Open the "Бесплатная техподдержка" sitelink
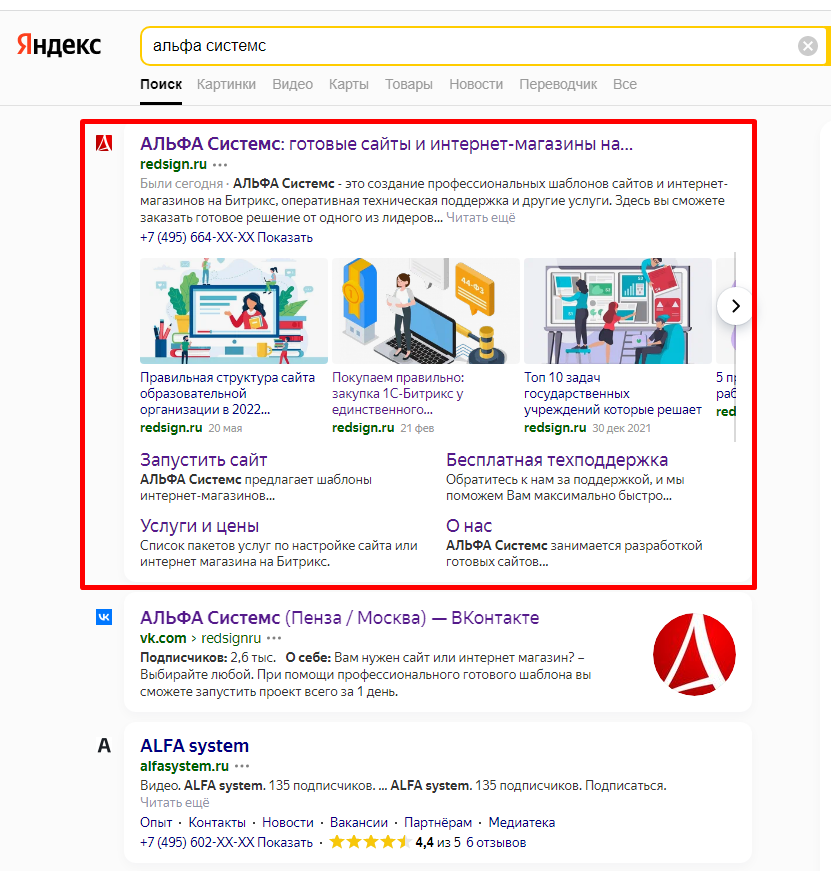831x871 pixels. [x=557, y=460]
